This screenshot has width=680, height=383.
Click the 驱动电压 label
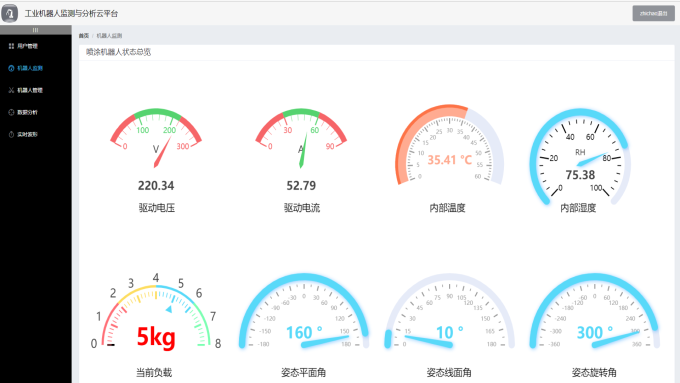(x=157, y=208)
